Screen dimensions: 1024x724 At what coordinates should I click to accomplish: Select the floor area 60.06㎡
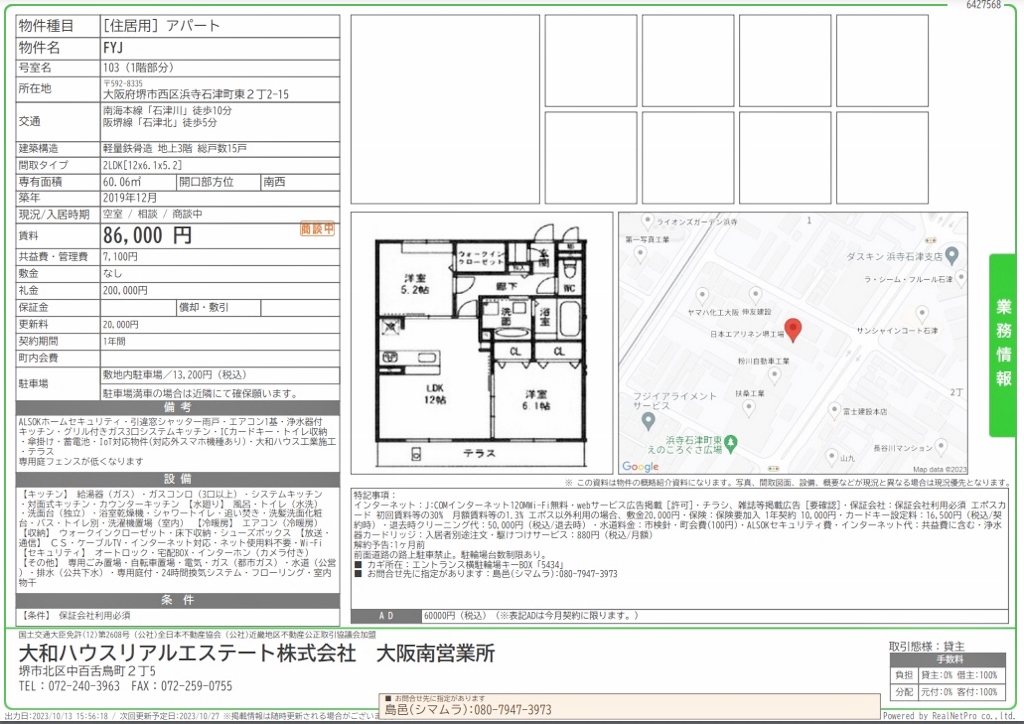click(x=121, y=182)
